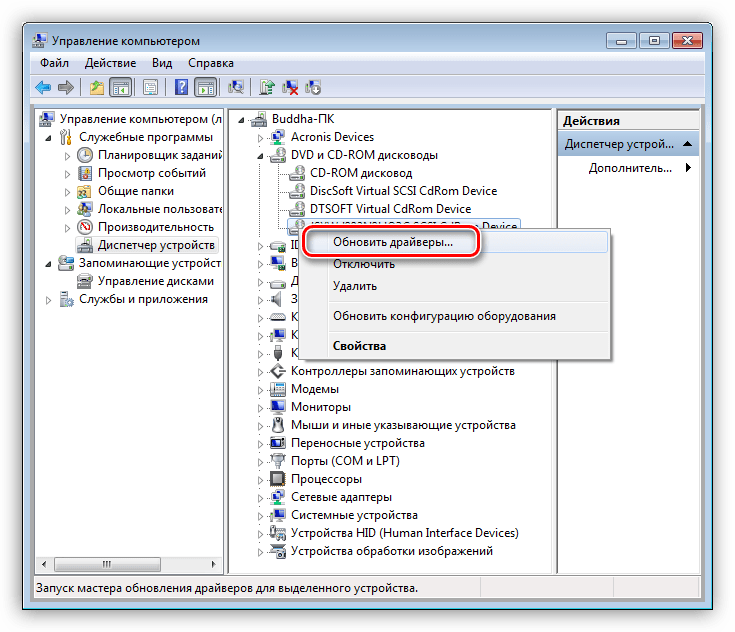The image size is (735, 632).
Task: Collapse the Buddha-ПК root node
Action: (x=241, y=120)
